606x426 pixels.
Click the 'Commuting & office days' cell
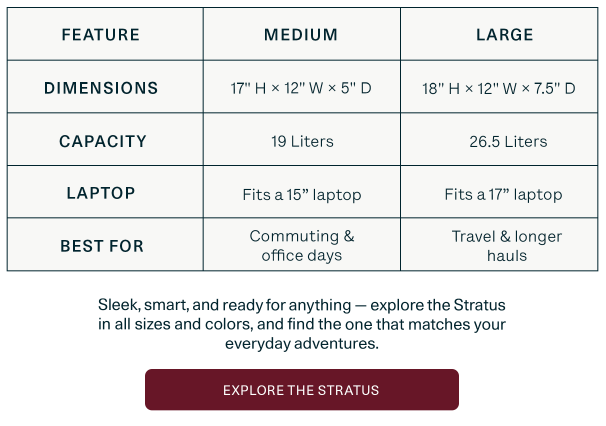(x=302, y=246)
